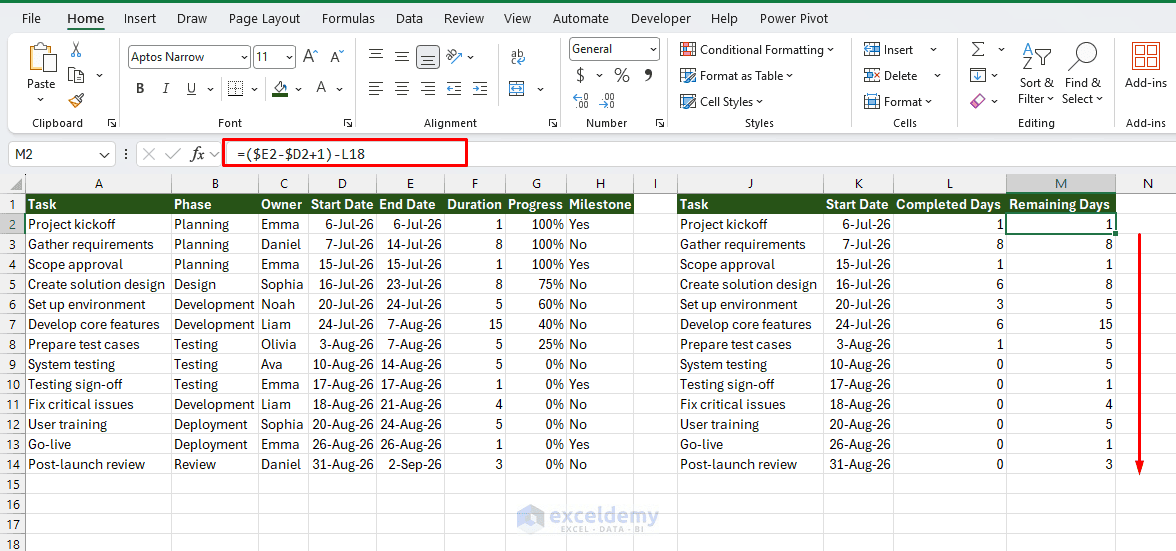Viewport: 1176px width, 551px height.
Task: Select Top Align icon
Action: (x=376, y=56)
